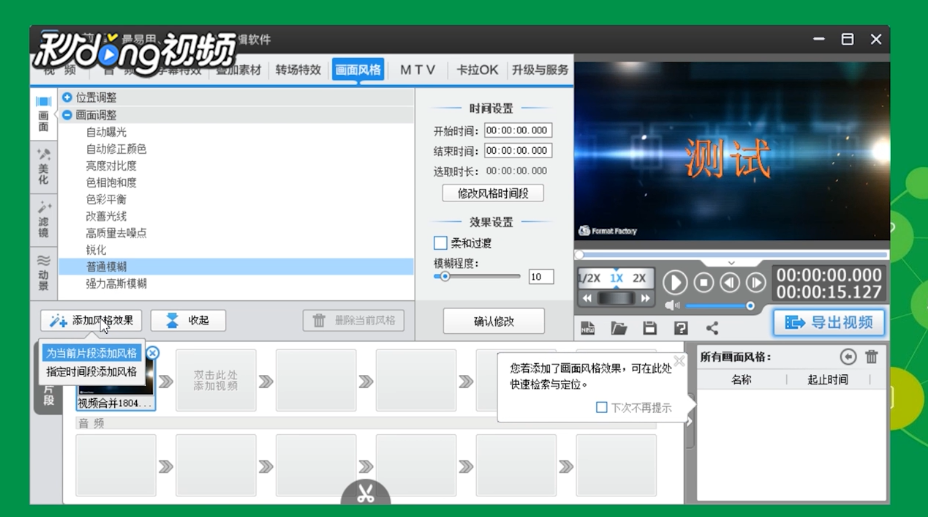
Task: Select 自动曝光 effect
Action: 106,132
